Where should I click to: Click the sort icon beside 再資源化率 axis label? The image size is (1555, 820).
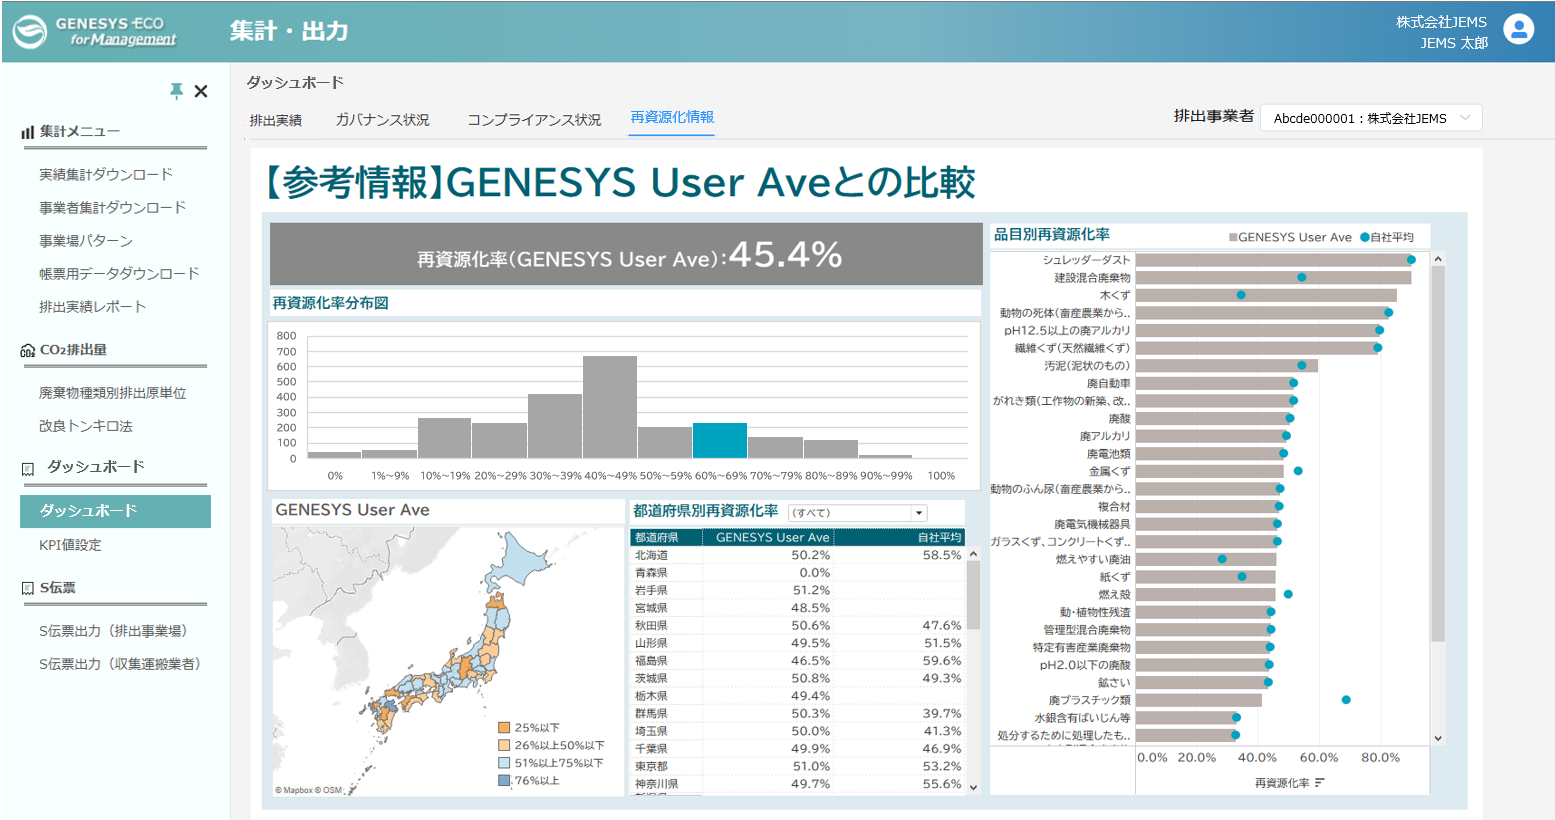pyautogui.click(x=1320, y=782)
